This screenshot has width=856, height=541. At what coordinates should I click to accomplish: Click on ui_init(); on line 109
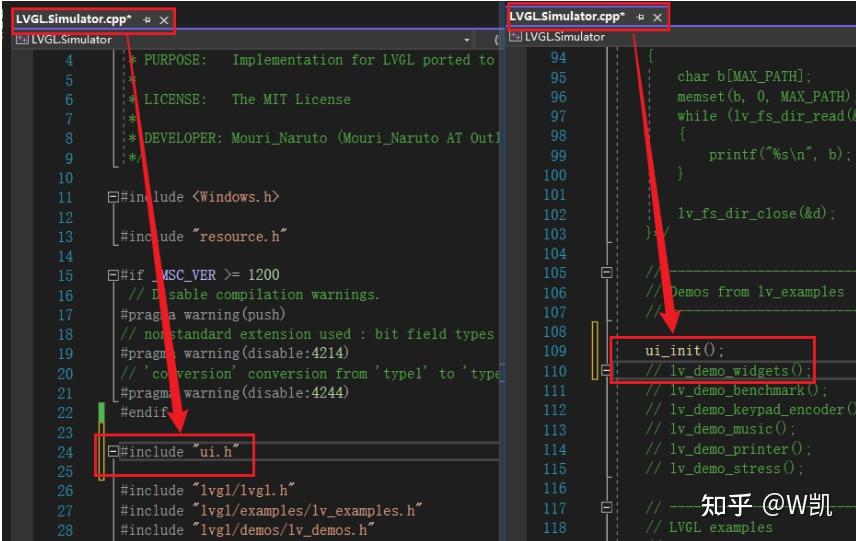click(x=684, y=350)
